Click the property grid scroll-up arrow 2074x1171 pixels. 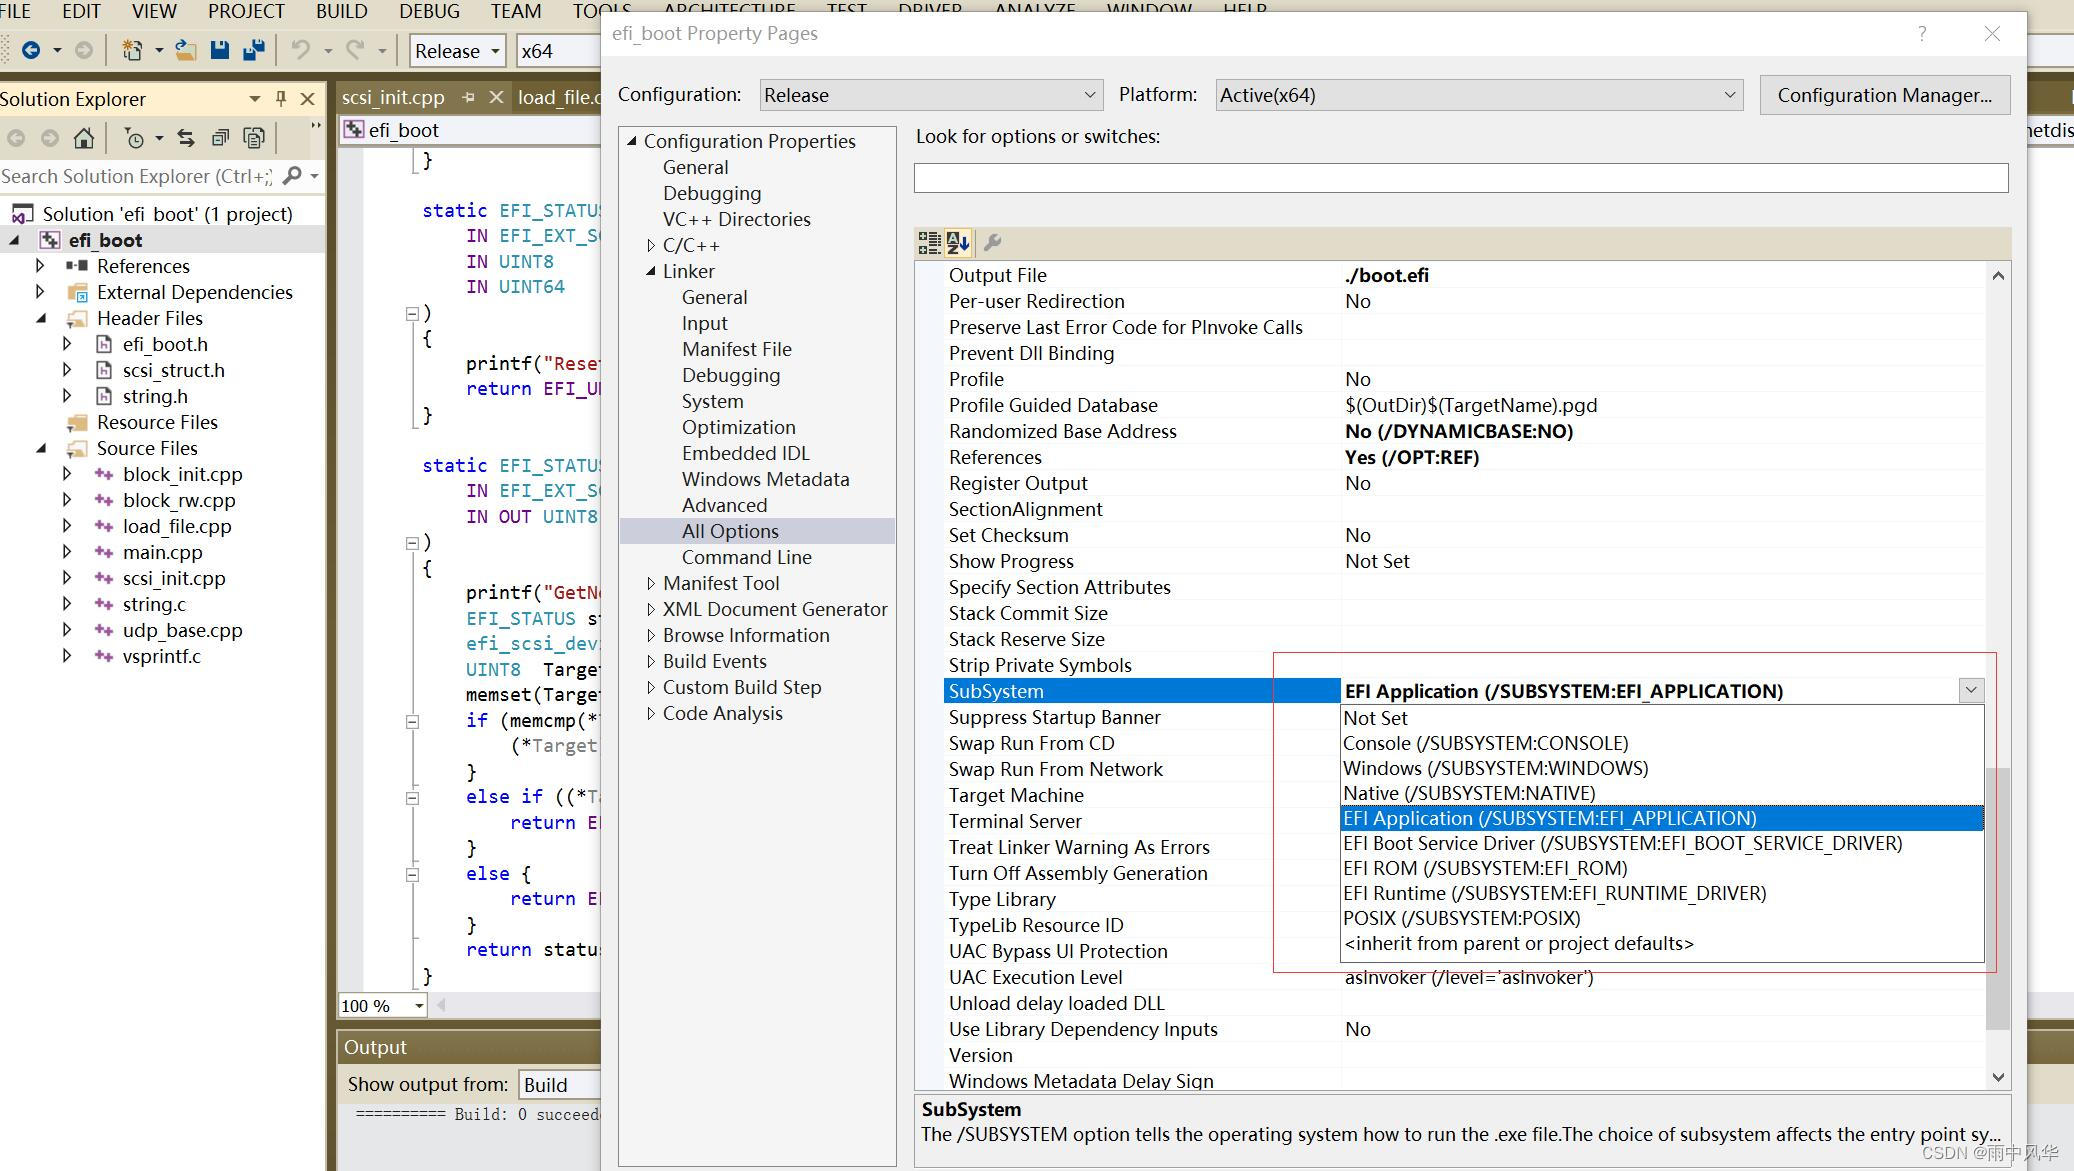1997,275
